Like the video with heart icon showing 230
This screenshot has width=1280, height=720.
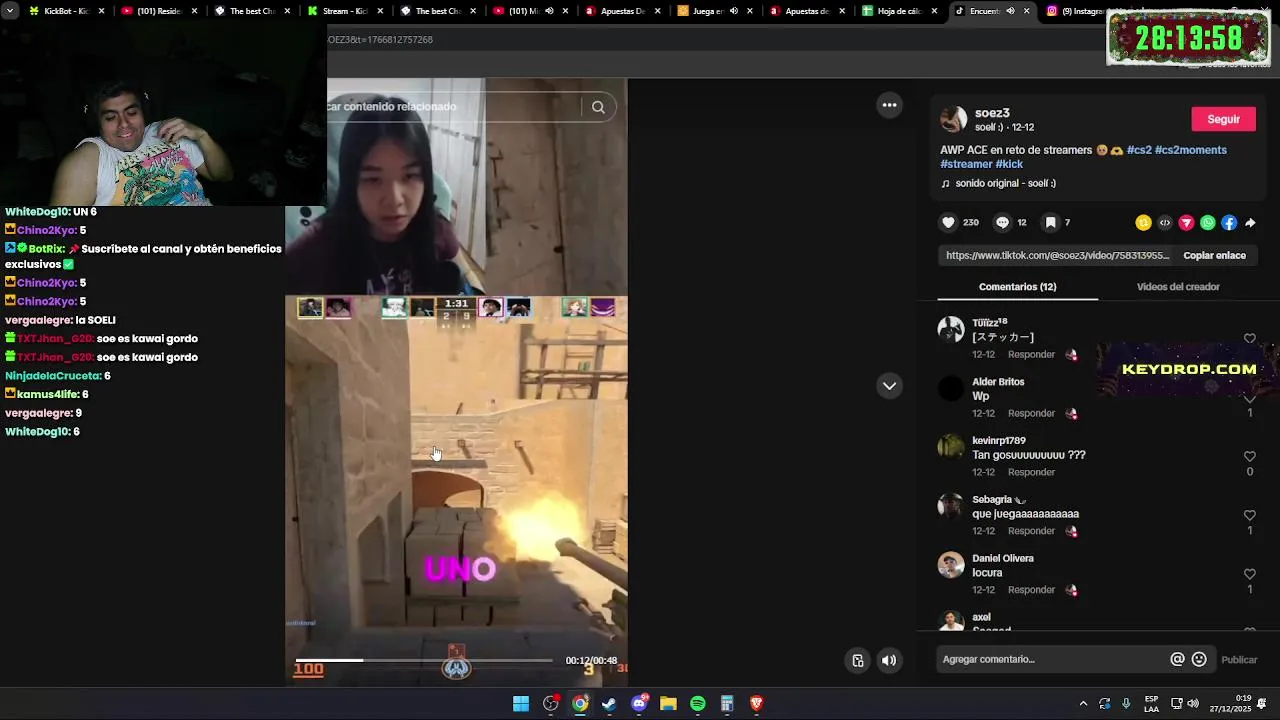(949, 223)
